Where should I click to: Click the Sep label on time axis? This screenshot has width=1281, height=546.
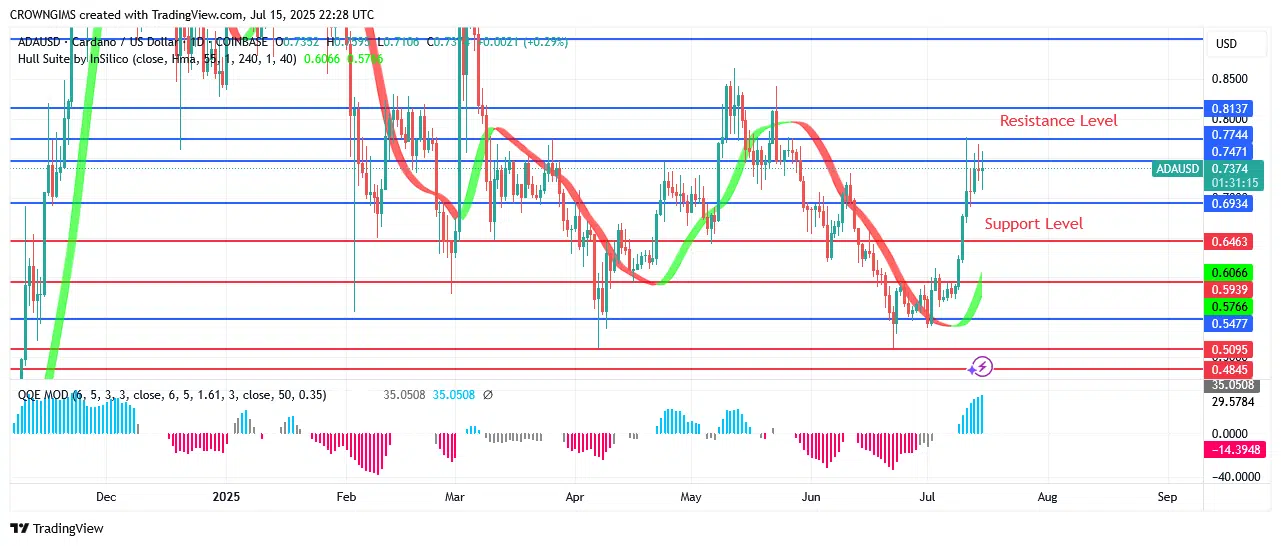coord(1166,496)
